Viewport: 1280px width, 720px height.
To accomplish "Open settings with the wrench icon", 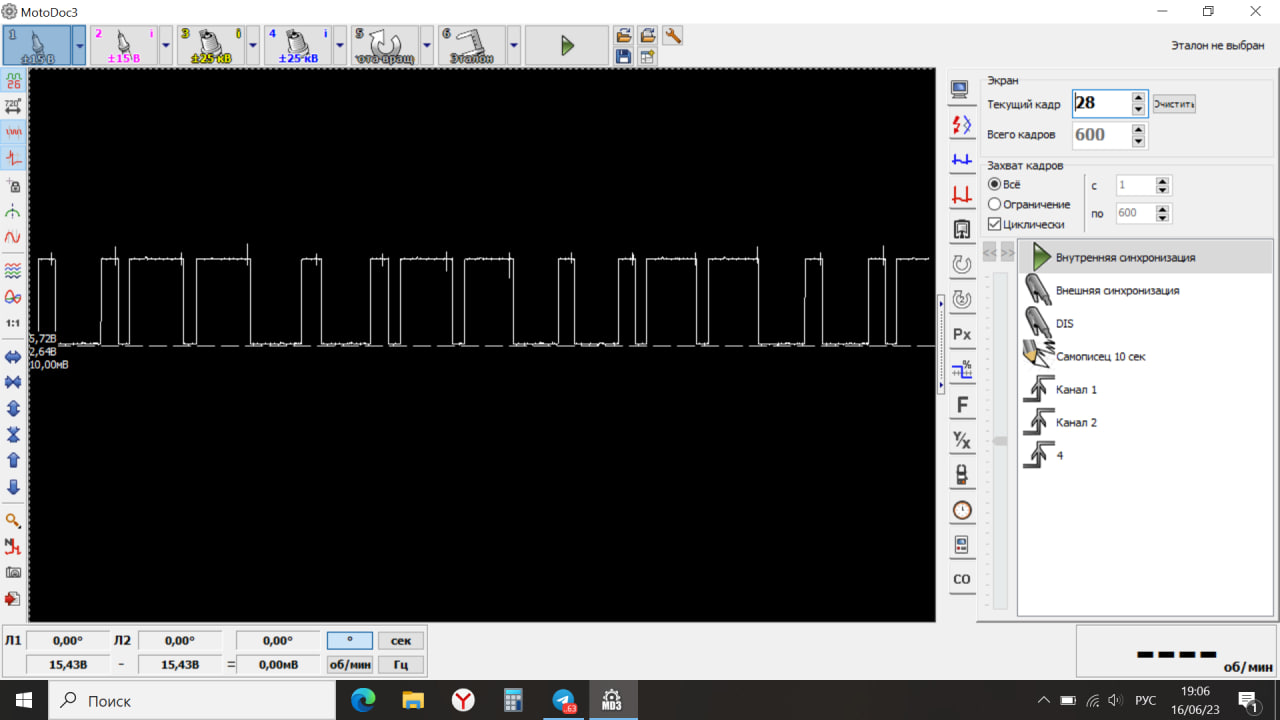I will pyautogui.click(x=673, y=36).
